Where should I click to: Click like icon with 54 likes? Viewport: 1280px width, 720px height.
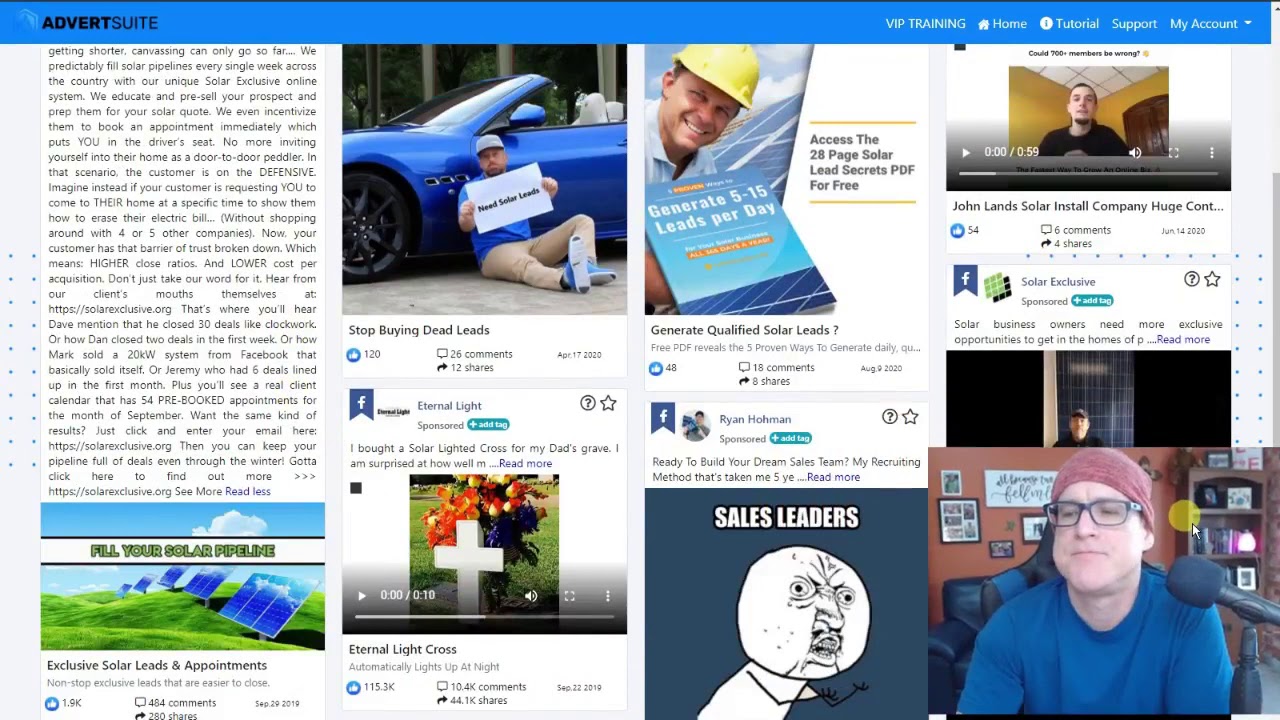coord(957,231)
